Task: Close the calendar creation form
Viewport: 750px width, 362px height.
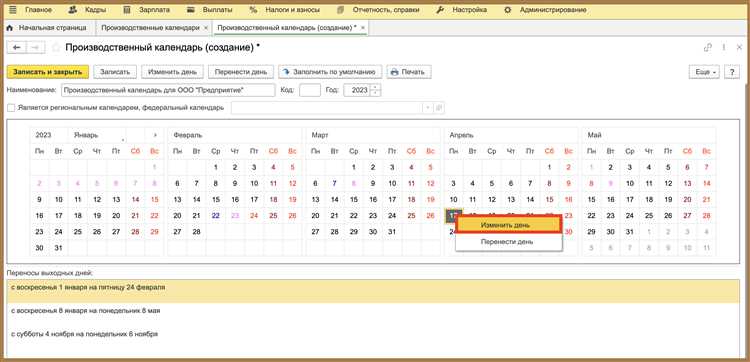Action: pyautogui.click(x=739, y=47)
